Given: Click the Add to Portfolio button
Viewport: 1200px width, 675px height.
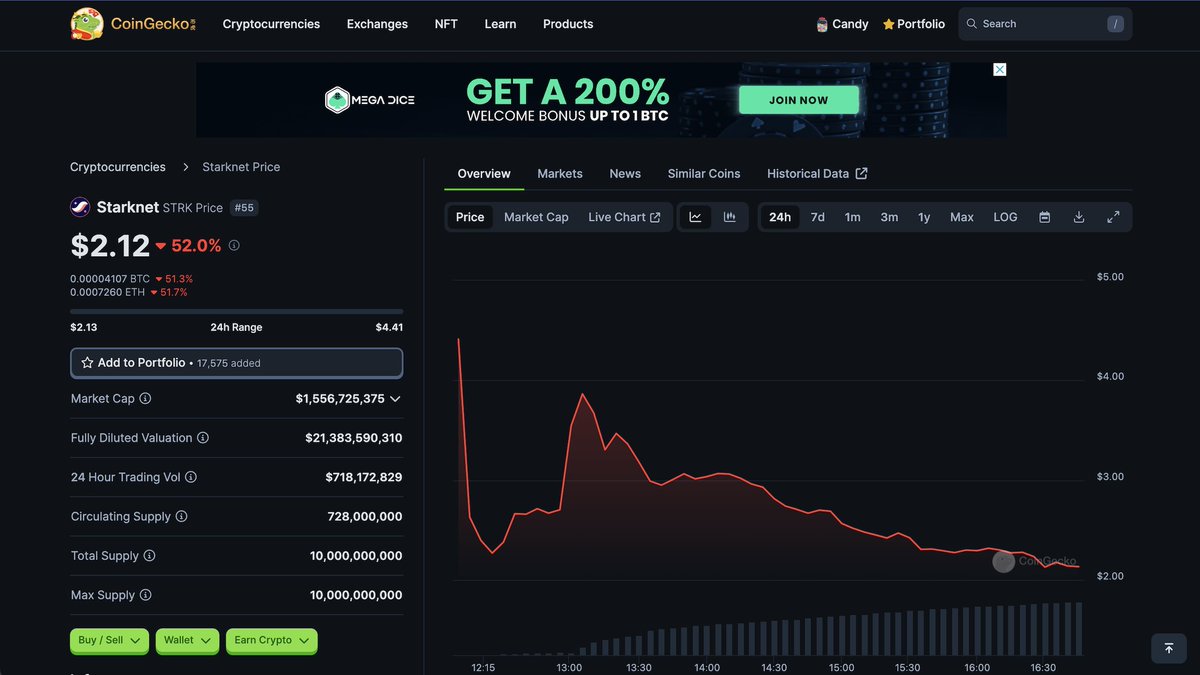Looking at the screenshot, I should click(x=237, y=363).
